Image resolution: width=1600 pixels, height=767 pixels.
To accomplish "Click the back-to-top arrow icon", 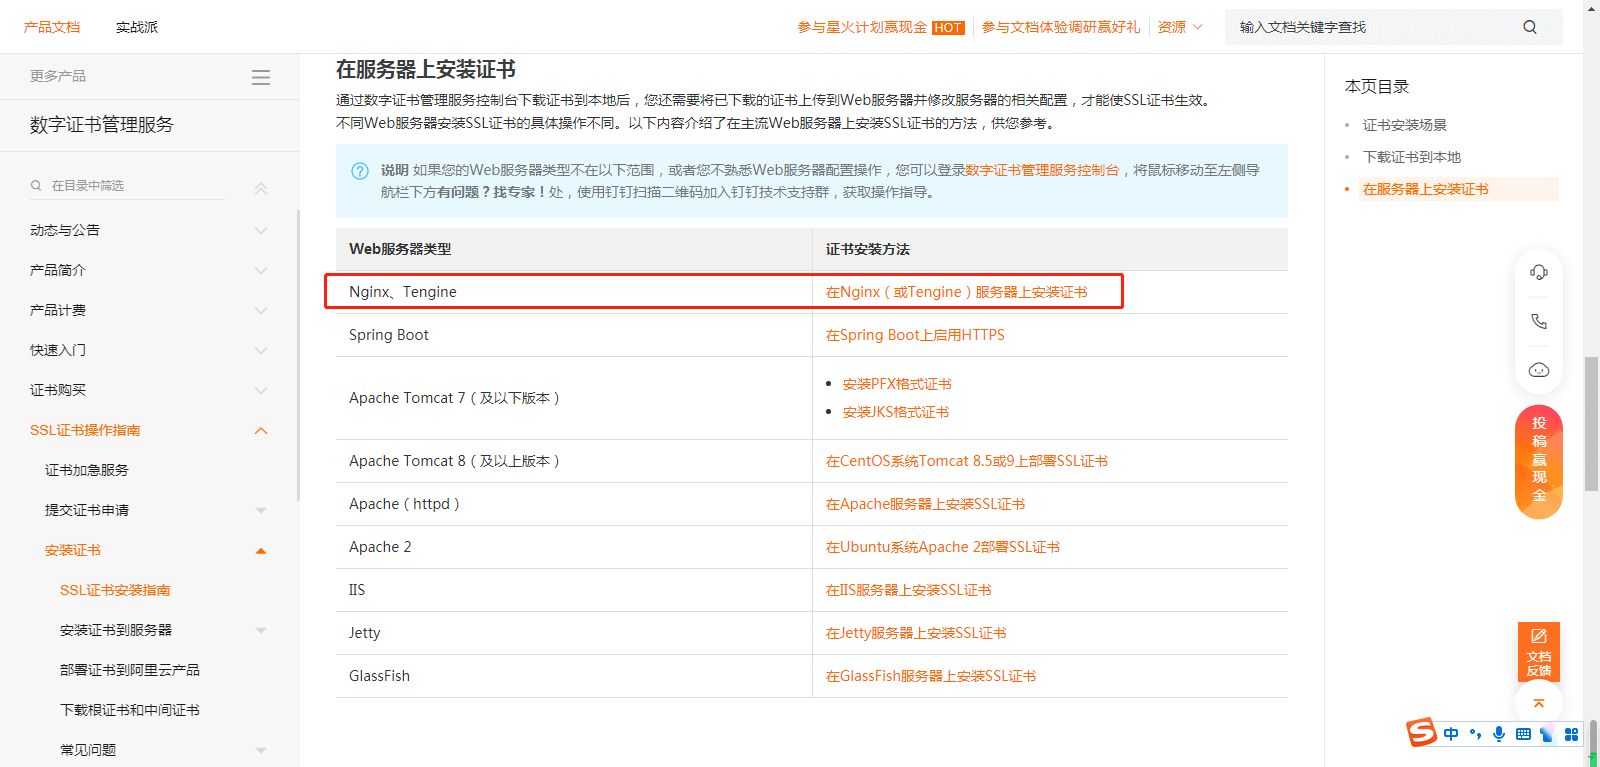I will pos(1538,703).
